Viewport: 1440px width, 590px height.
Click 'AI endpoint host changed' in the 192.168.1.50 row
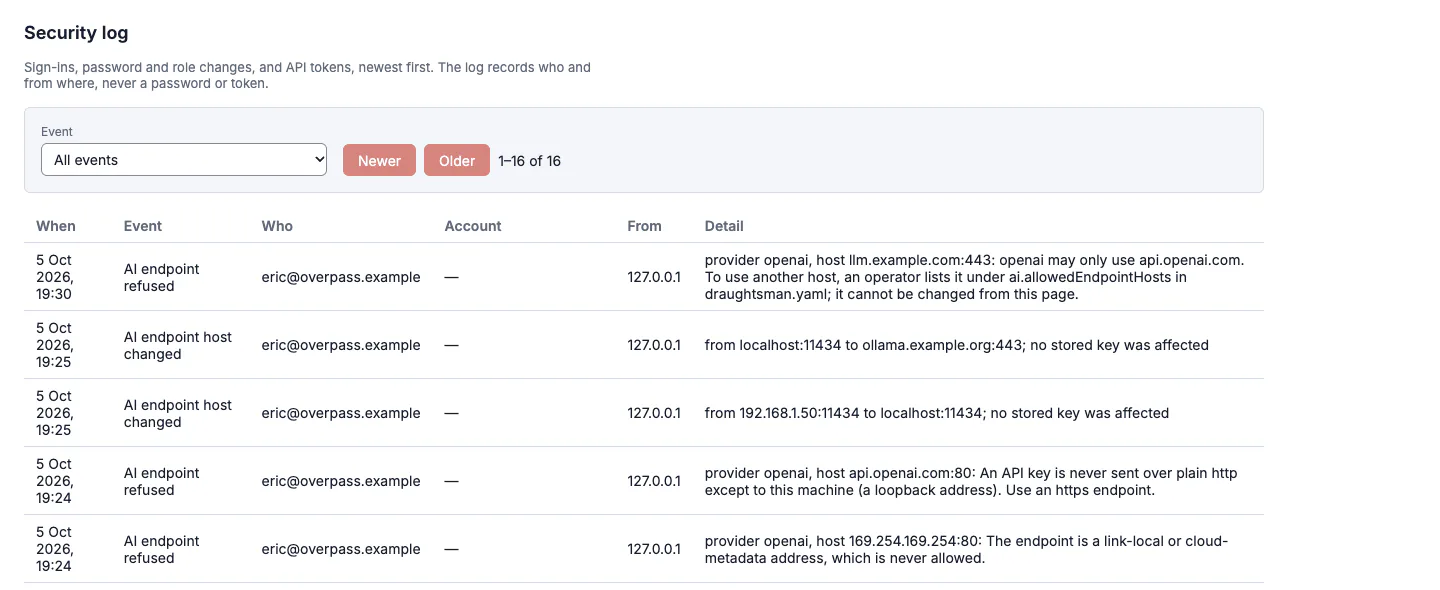pos(178,413)
